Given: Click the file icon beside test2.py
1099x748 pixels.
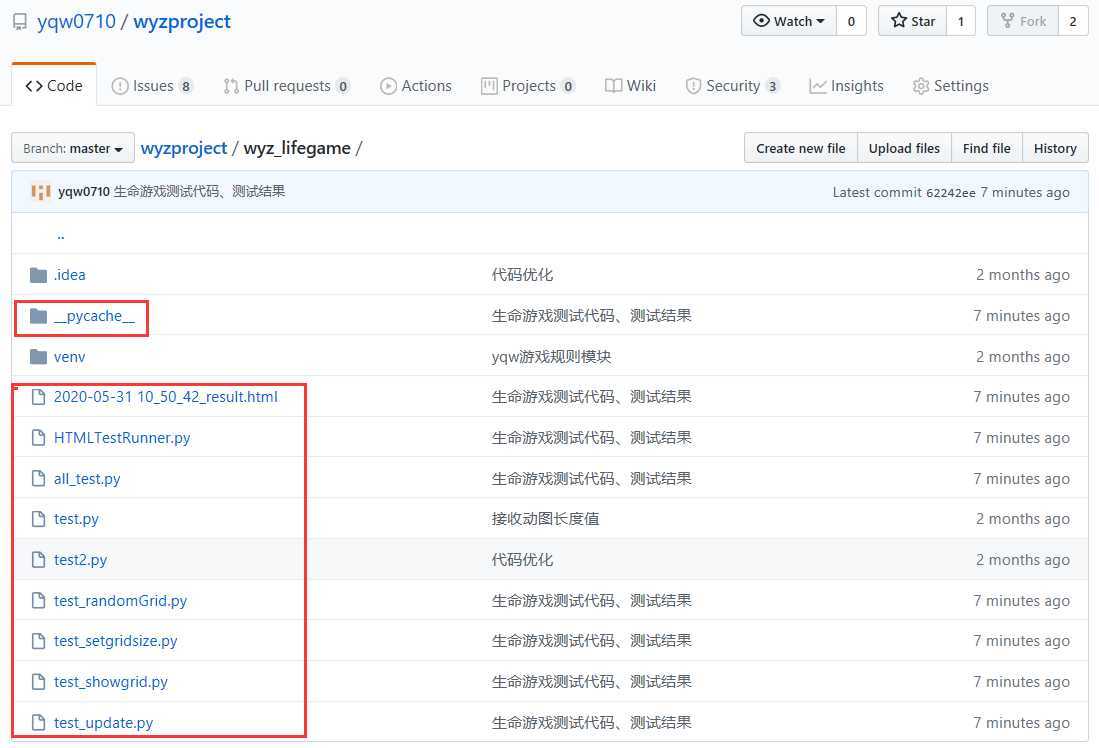Looking at the screenshot, I should (39, 560).
